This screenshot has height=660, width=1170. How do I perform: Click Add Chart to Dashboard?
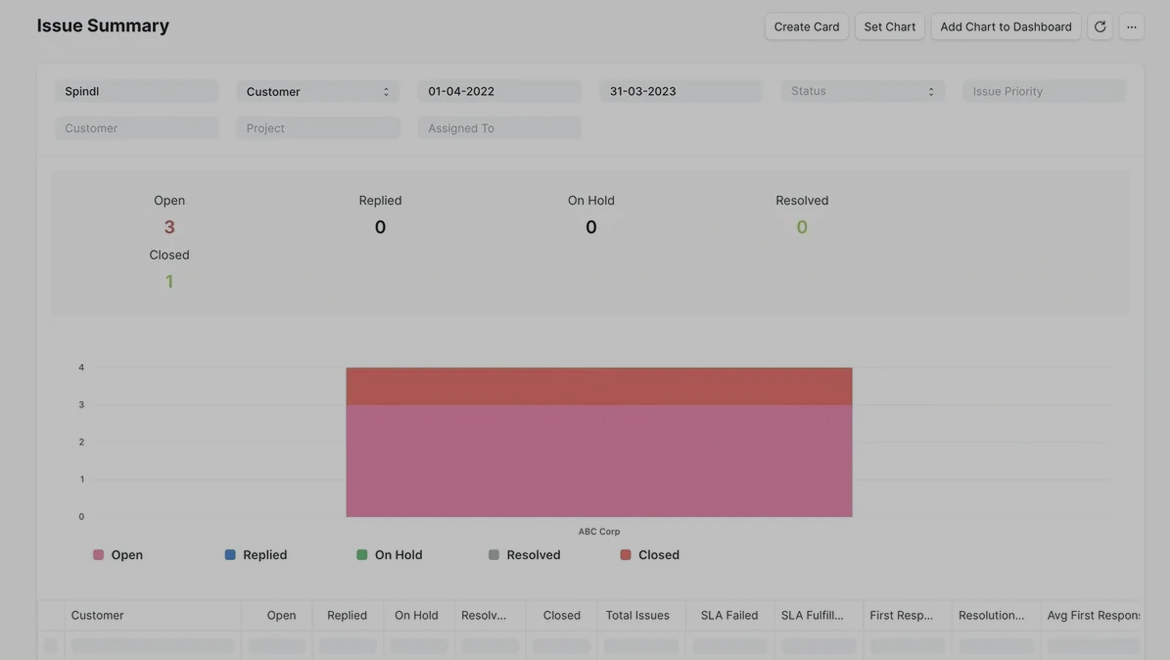click(x=1005, y=27)
